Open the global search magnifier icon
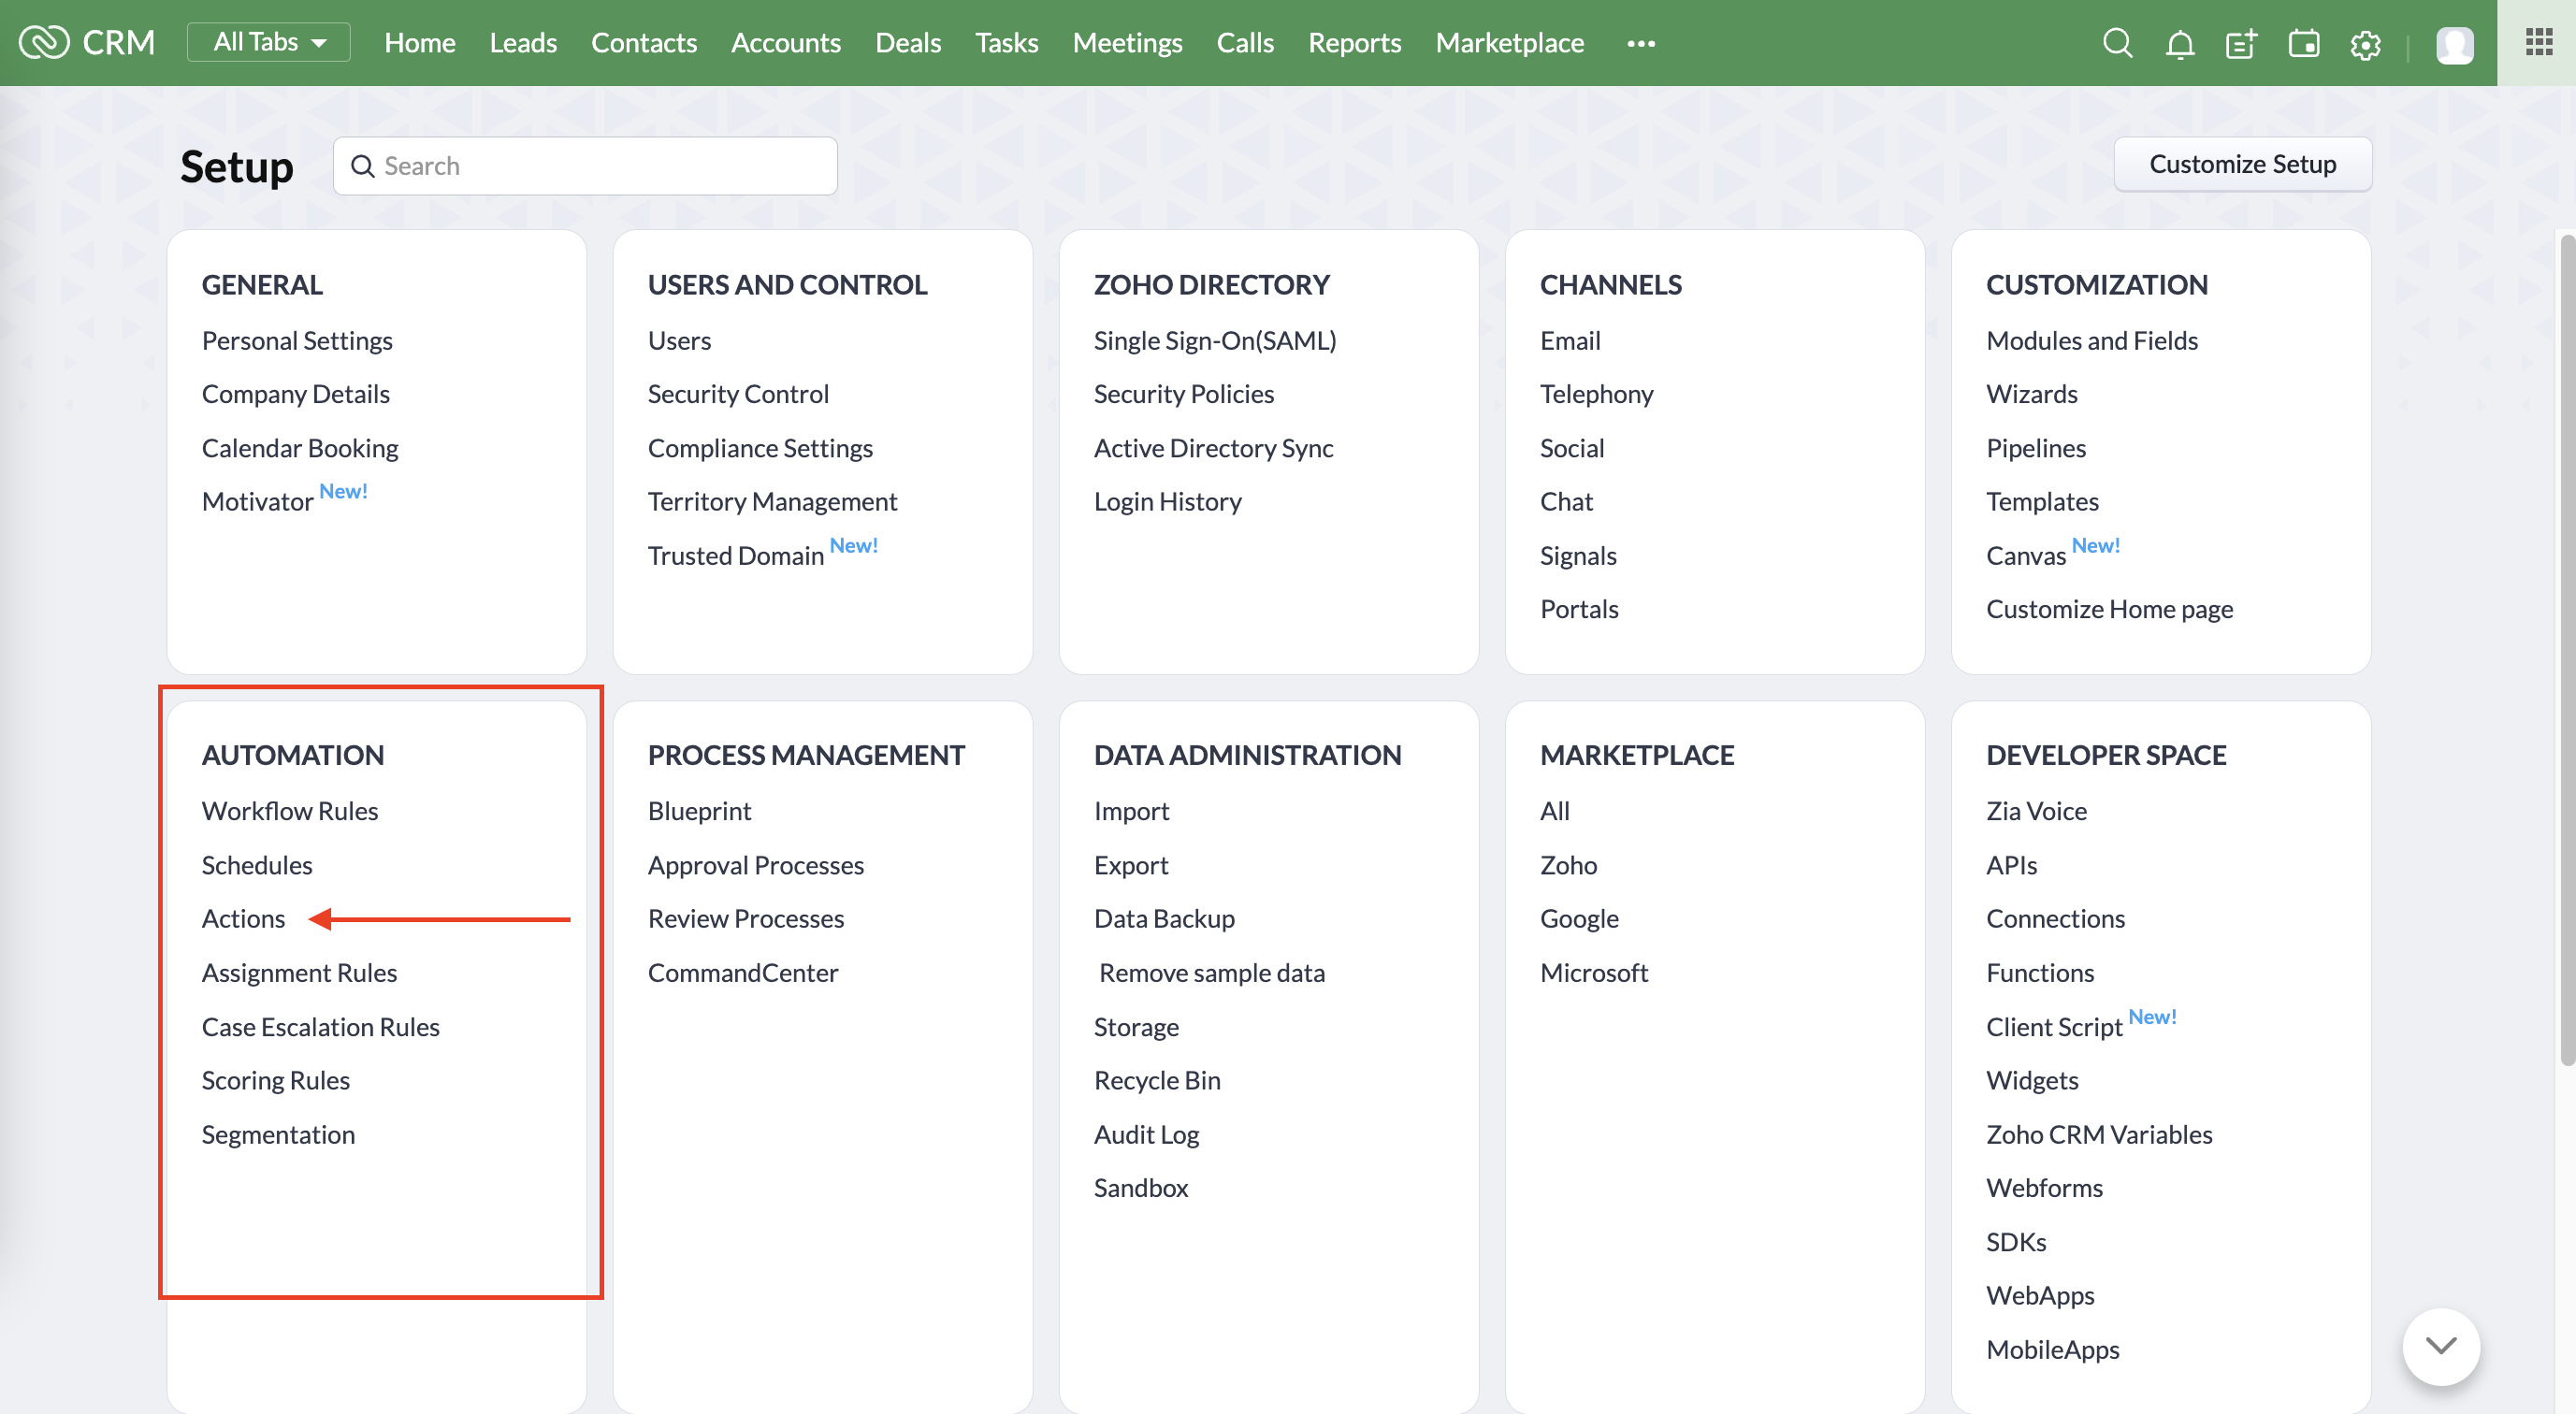 [2117, 43]
